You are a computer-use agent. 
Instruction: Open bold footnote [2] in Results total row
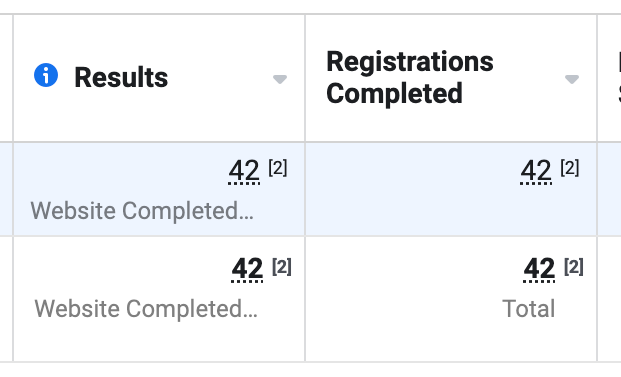pyautogui.click(x=282, y=267)
